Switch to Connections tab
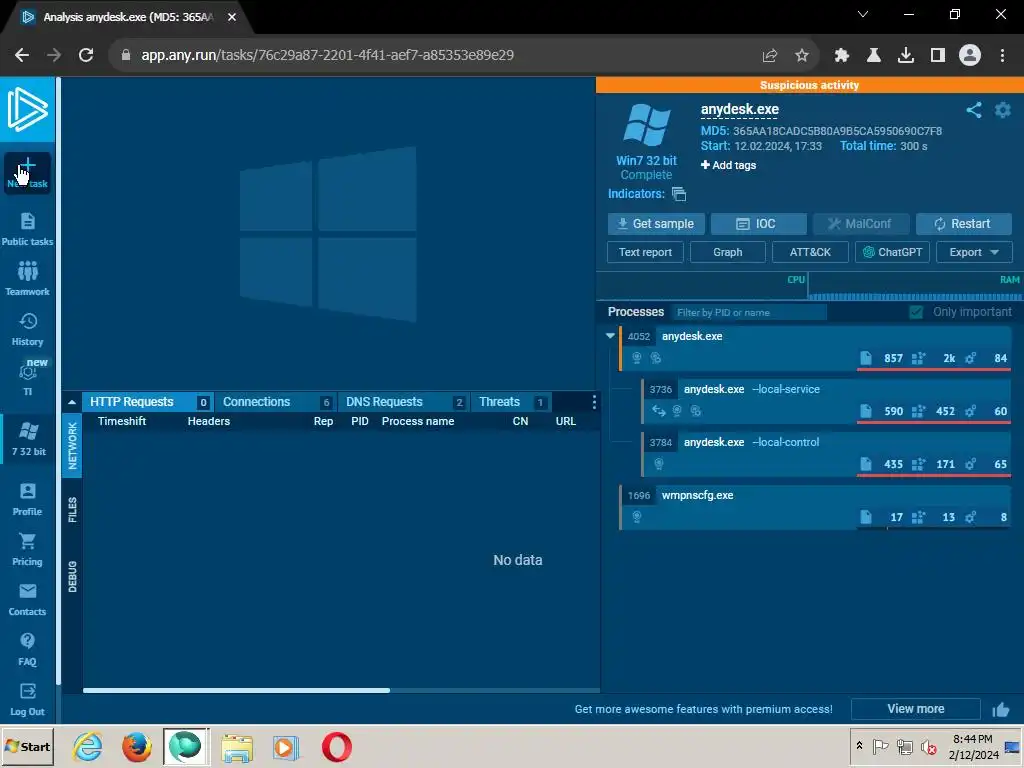Image resolution: width=1024 pixels, height=768 pixels. [x=277, y=402]
